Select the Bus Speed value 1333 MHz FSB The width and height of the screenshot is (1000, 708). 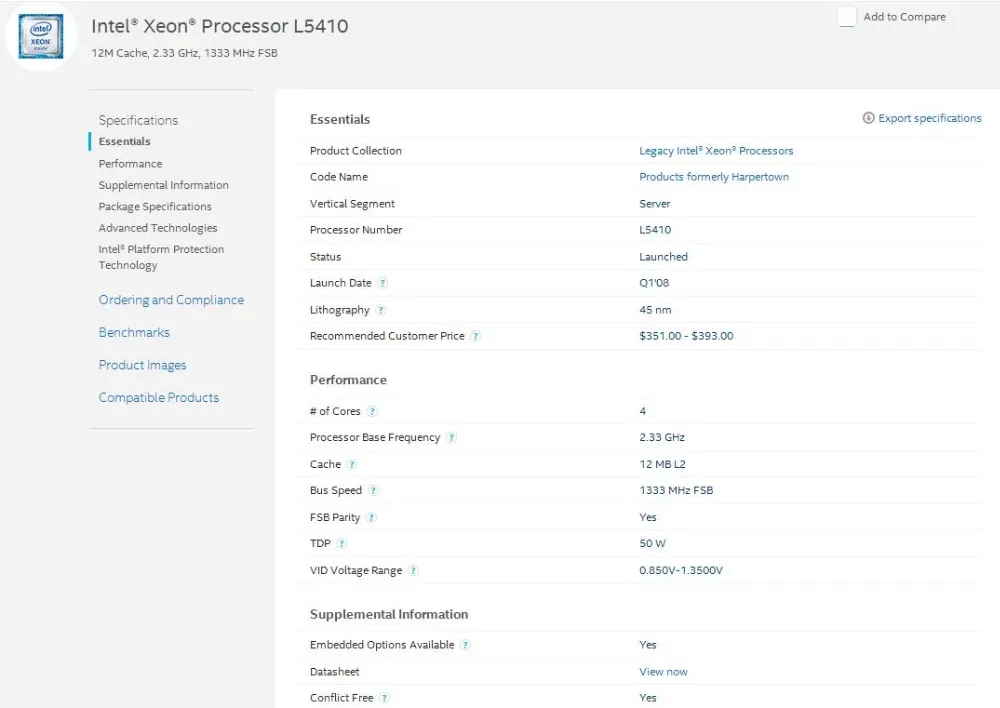click(x=676, y=490)
